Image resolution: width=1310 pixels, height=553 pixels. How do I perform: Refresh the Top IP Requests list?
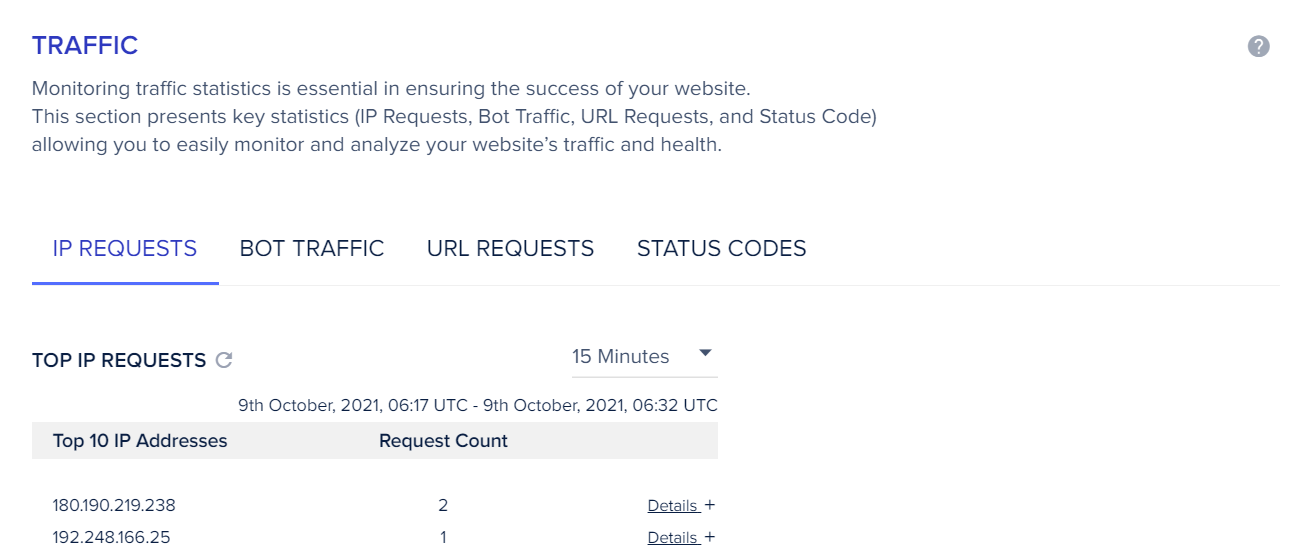pyautogui.click(x=225, y=360)
